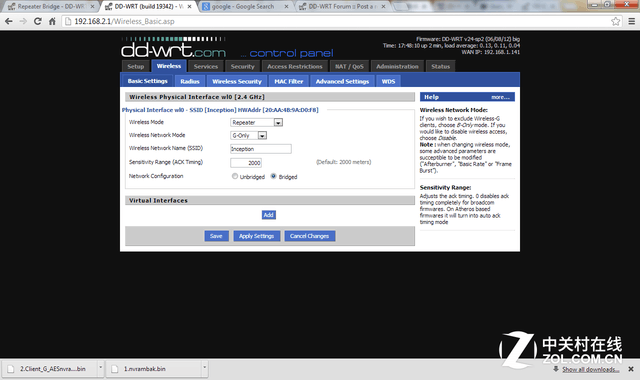This screenshot has height=380, width=640.
Task: Expand the Wireless Mode dropdown showing Repeater
Action: pyautogui.click(x=256, y=122)
